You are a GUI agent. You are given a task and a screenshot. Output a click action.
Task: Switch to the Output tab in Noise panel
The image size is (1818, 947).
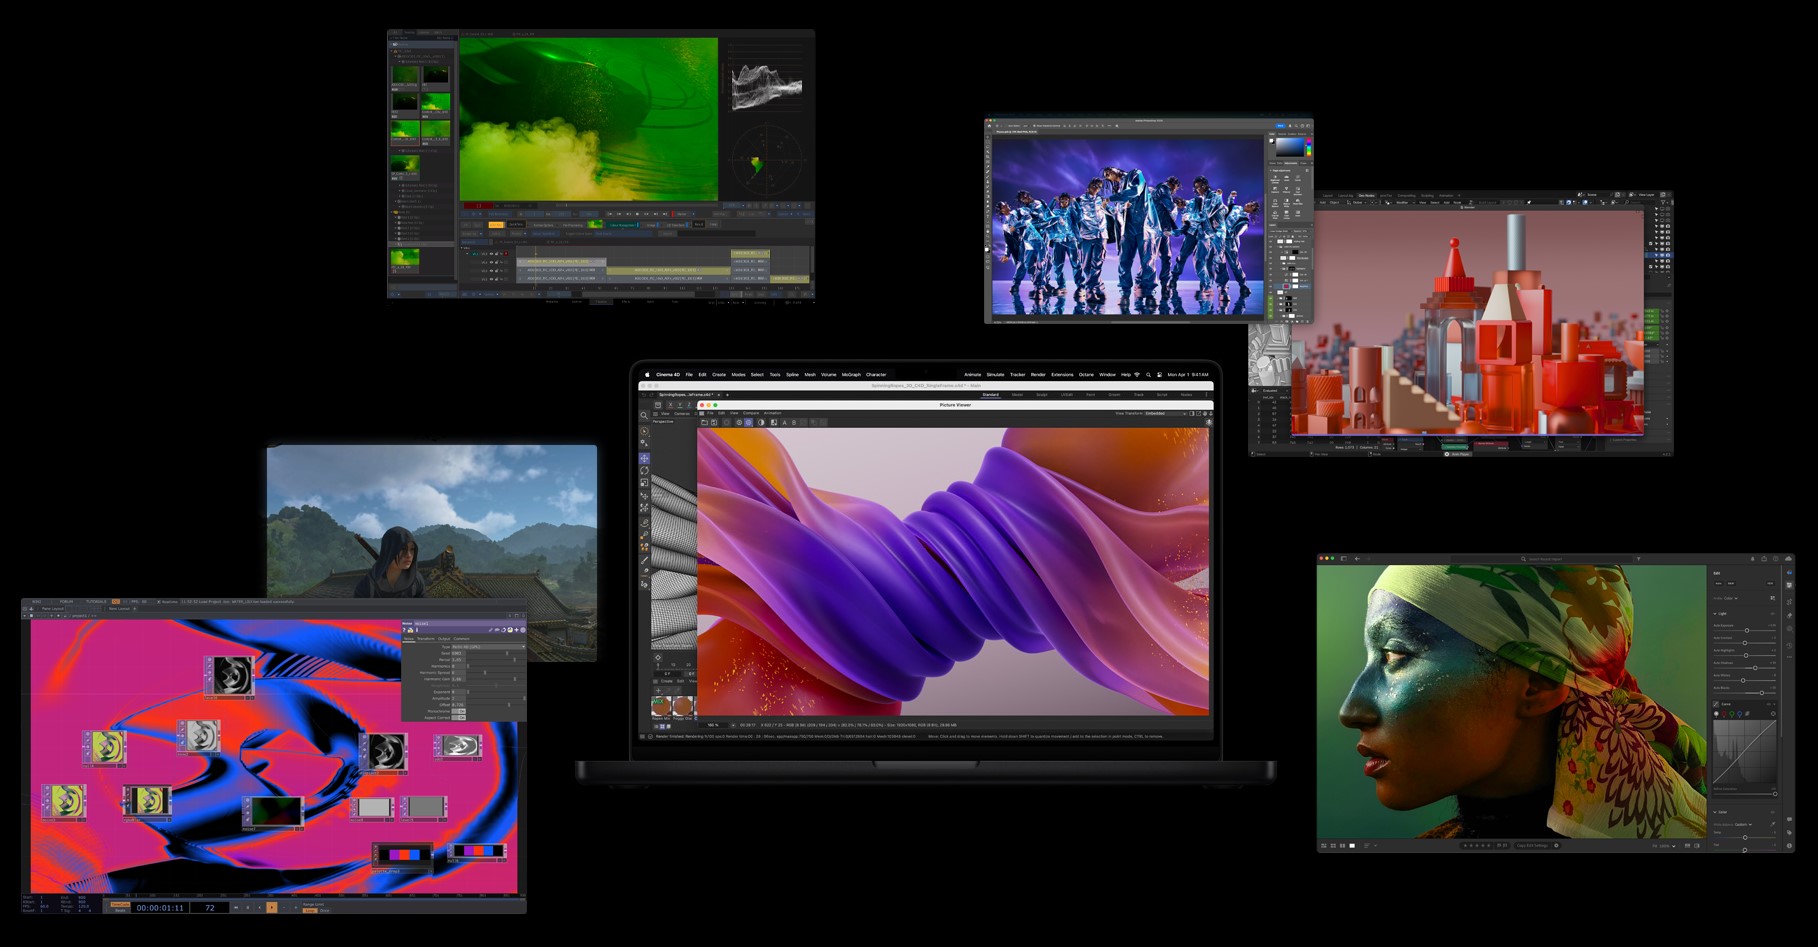(x=444, y=639)
